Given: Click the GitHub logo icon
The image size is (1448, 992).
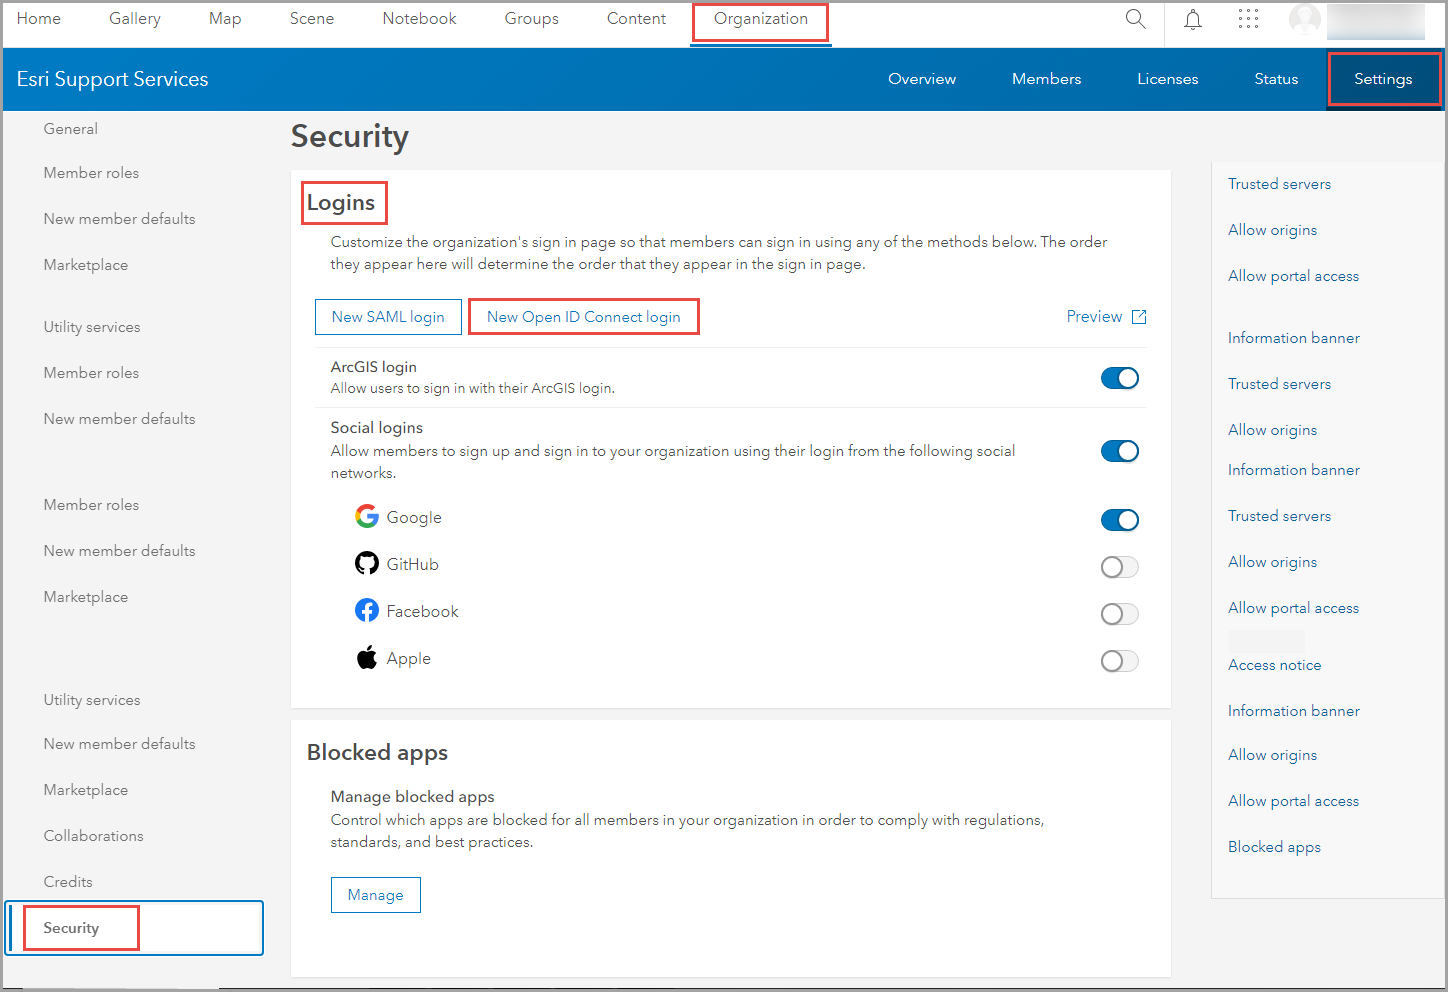Looking at the screenshot, I should [367, 563].
